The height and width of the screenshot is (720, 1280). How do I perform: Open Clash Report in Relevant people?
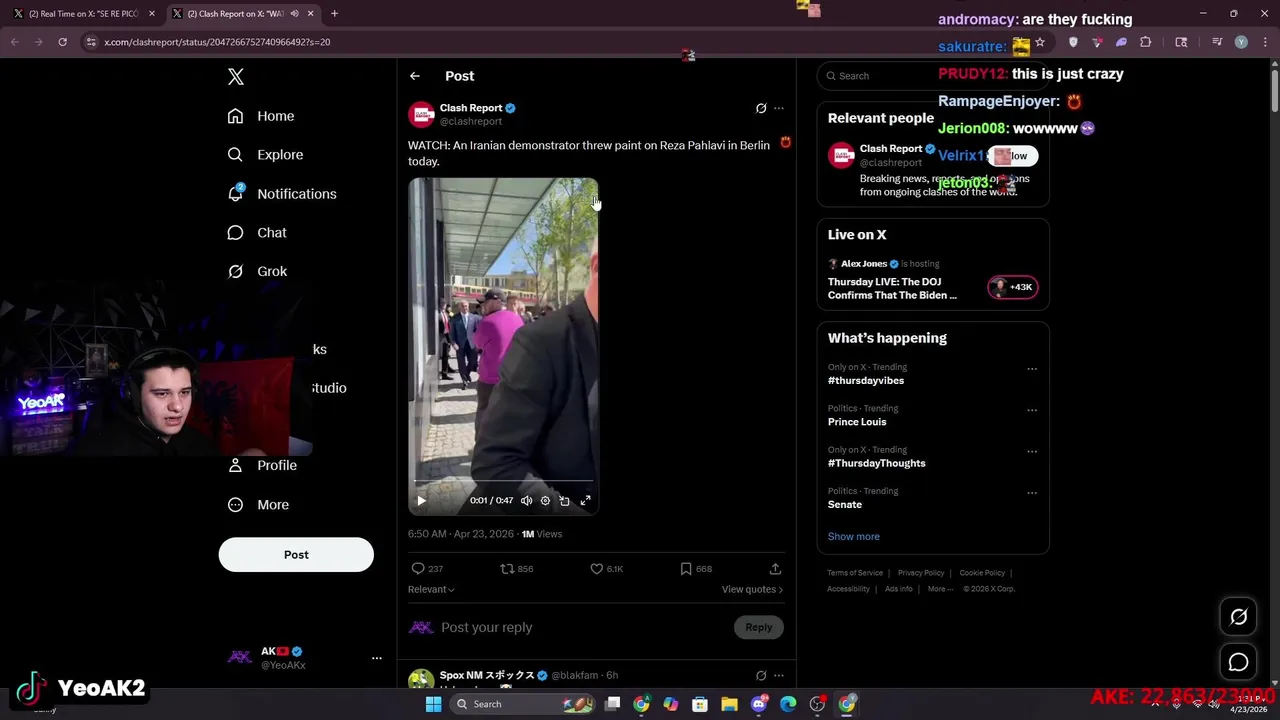[890, 149]
